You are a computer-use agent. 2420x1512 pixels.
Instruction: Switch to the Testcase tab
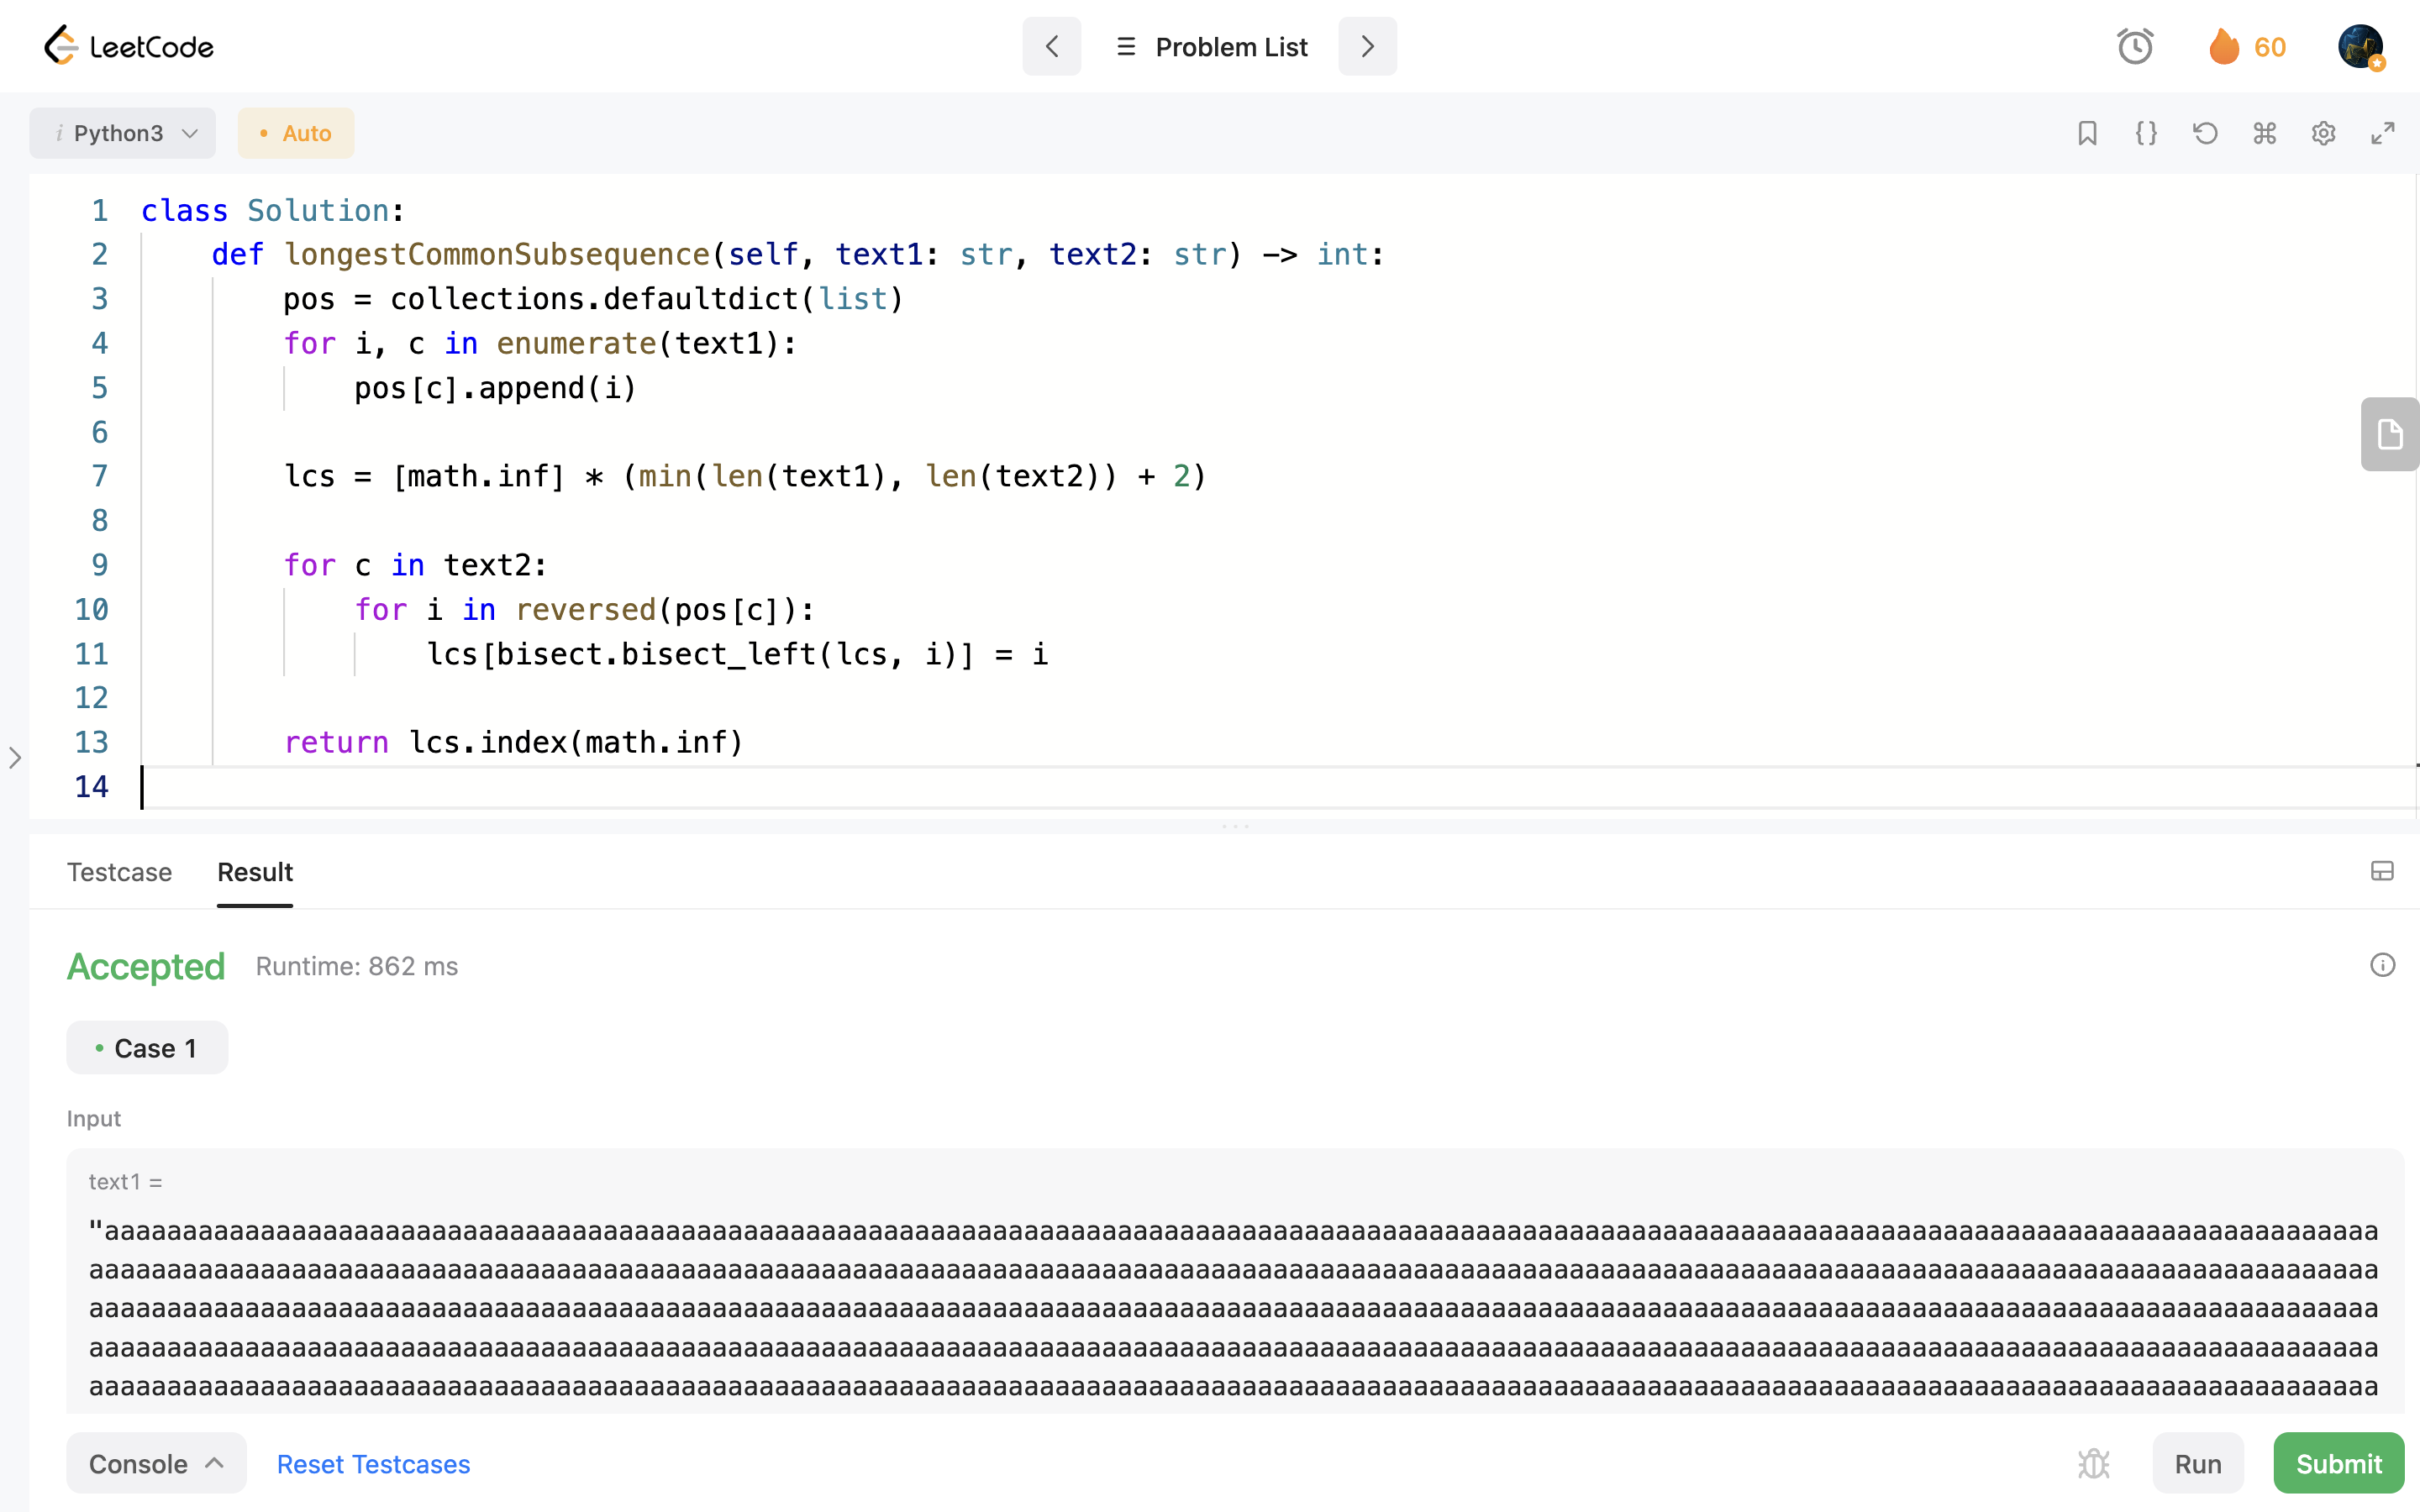119,872
